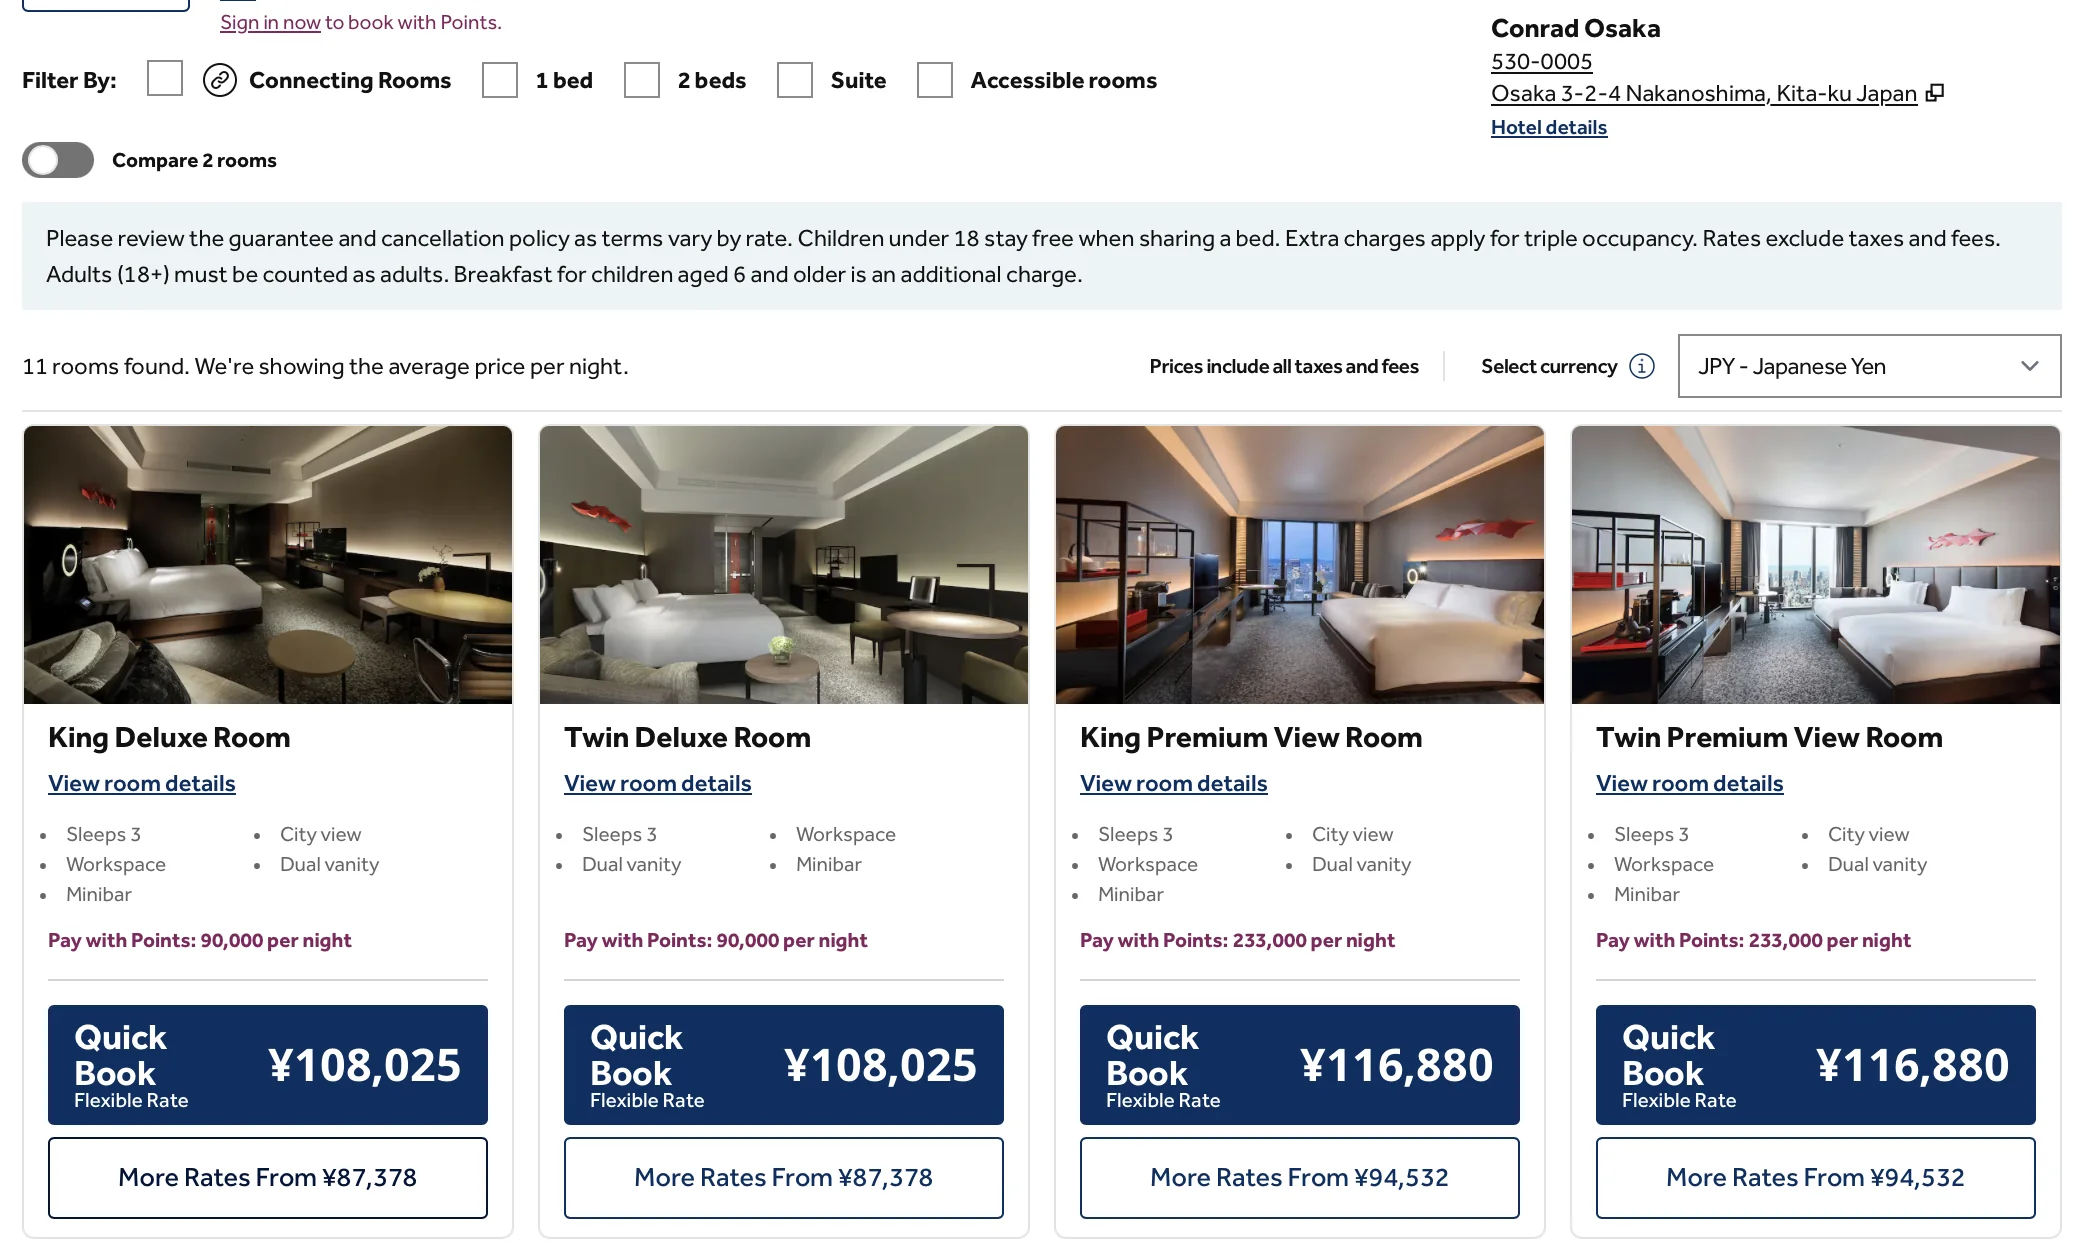Show more rates for King Premium View Room
Image resolution: width=2088 pixels, height=1260 pixels.
(x=1299, y=1177)
